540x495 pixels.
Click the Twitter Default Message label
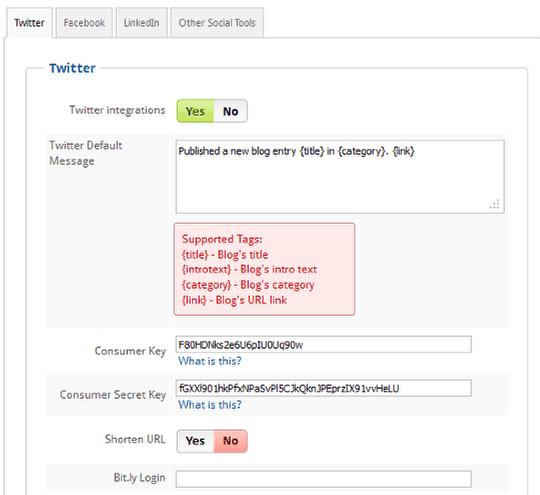pos(85,153)
